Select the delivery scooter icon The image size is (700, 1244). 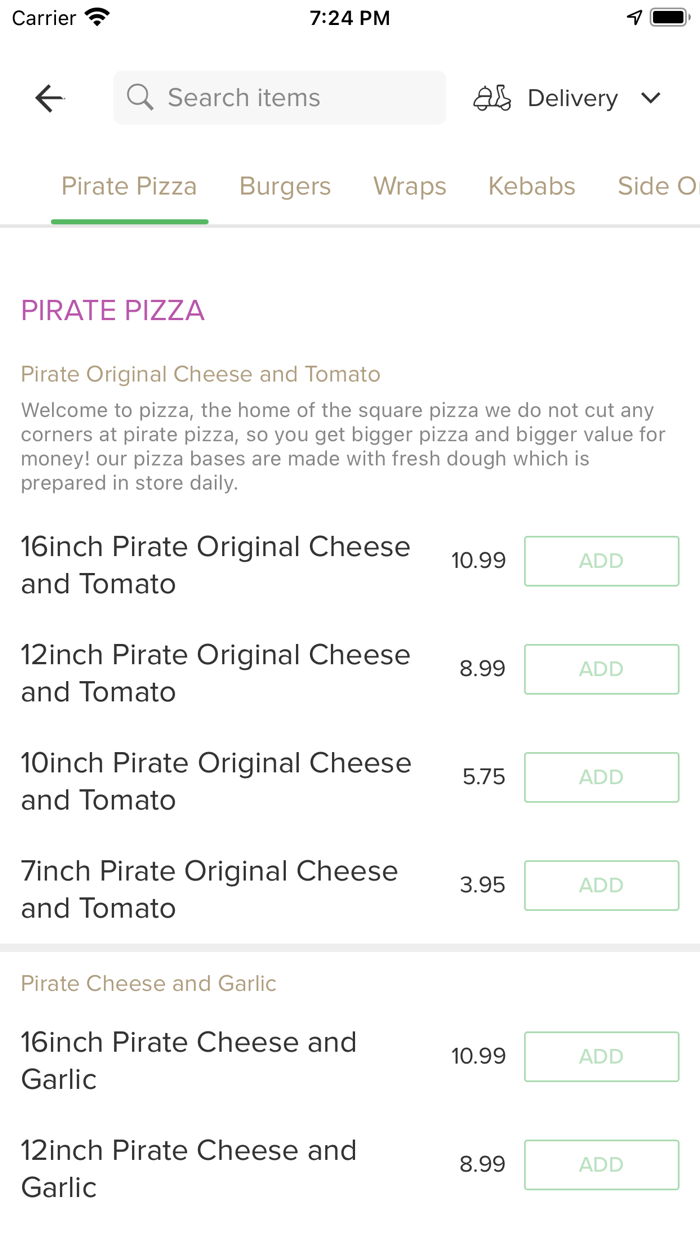coord(492,98)
